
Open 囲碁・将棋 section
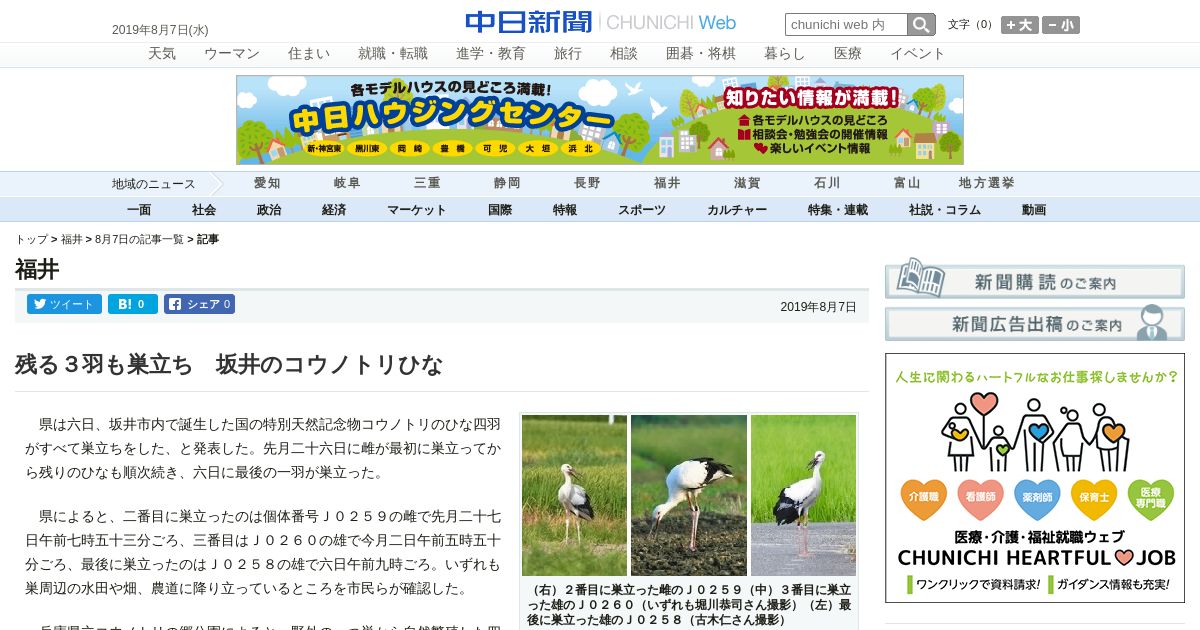701,54
